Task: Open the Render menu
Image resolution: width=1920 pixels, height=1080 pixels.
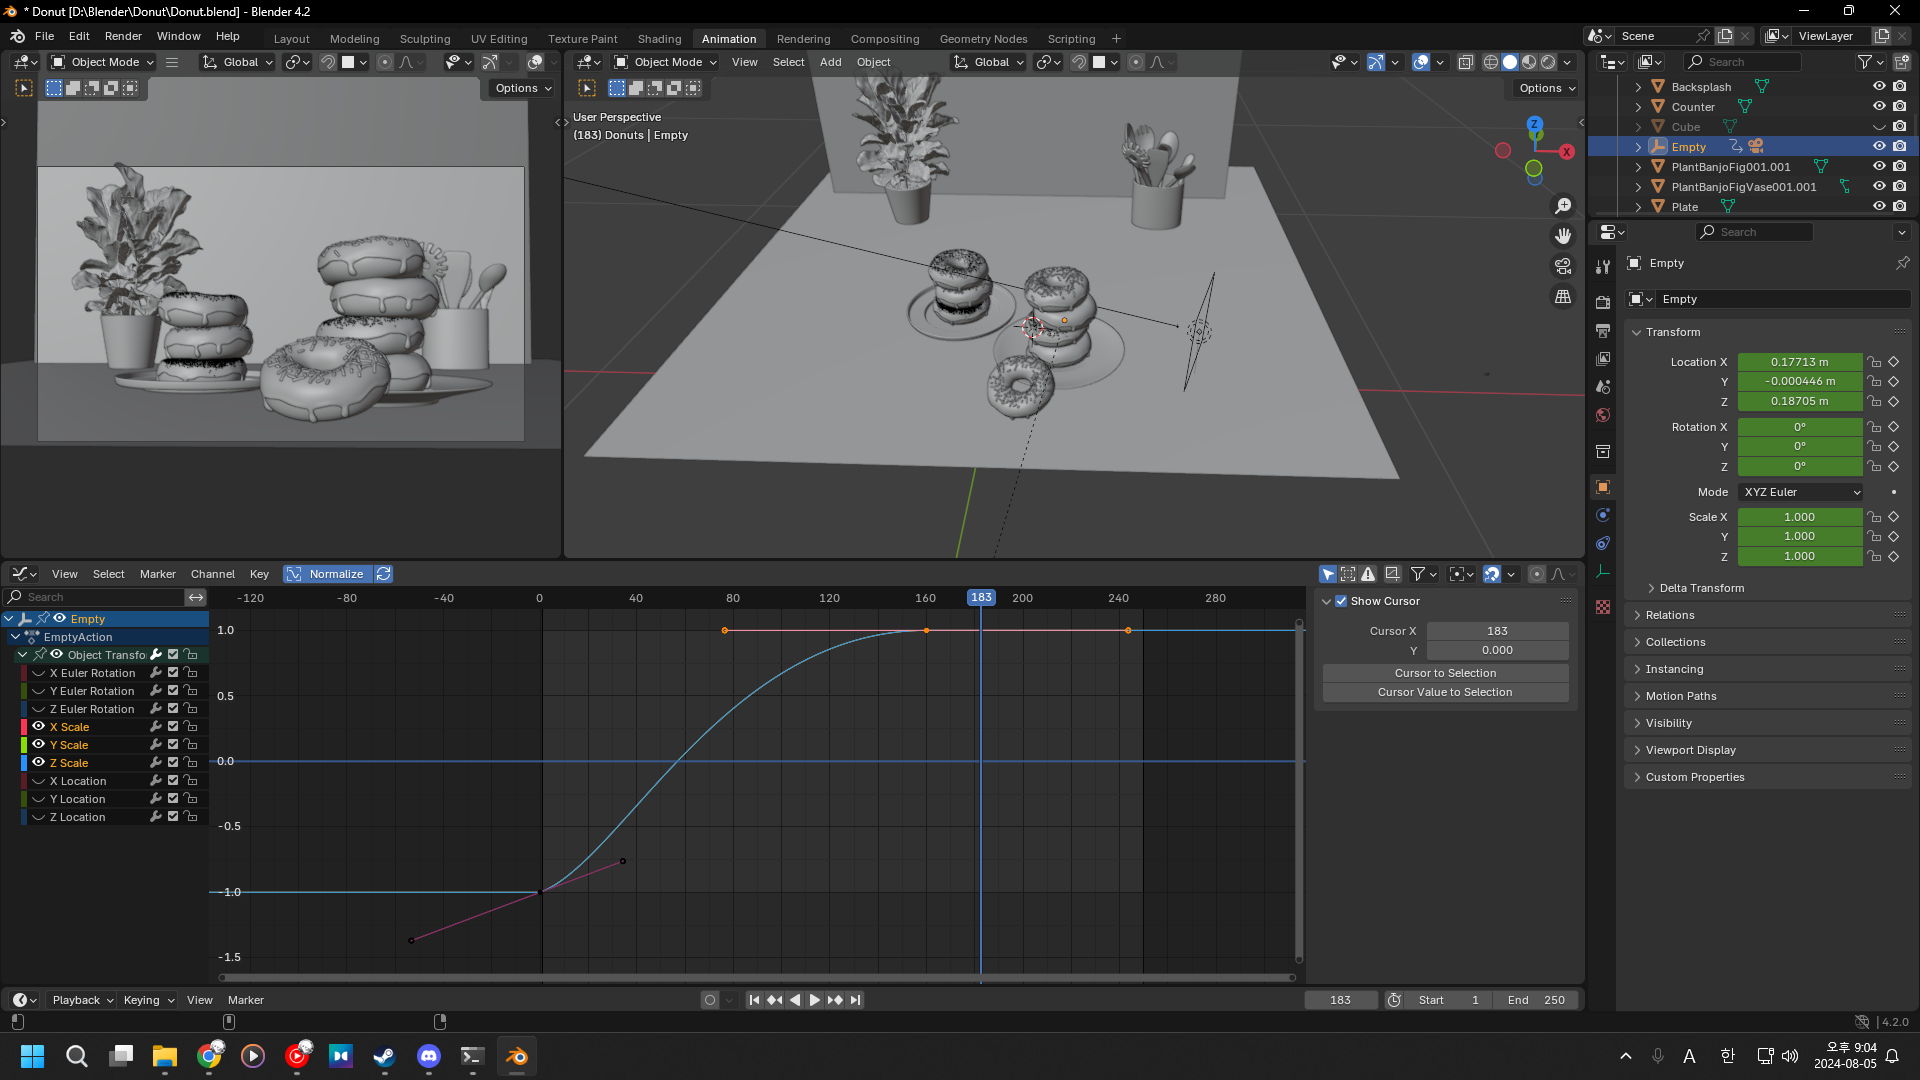Action: click(x=123, y=36)
